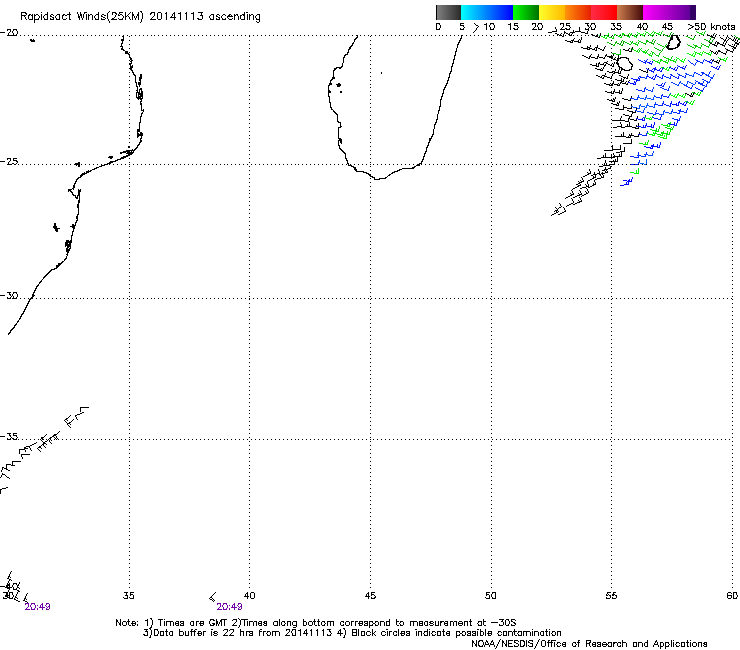Click the purple "20:49" time near longitude 40
The height and width of the screenshot is (650, 740).
click(x=229, y=607)
